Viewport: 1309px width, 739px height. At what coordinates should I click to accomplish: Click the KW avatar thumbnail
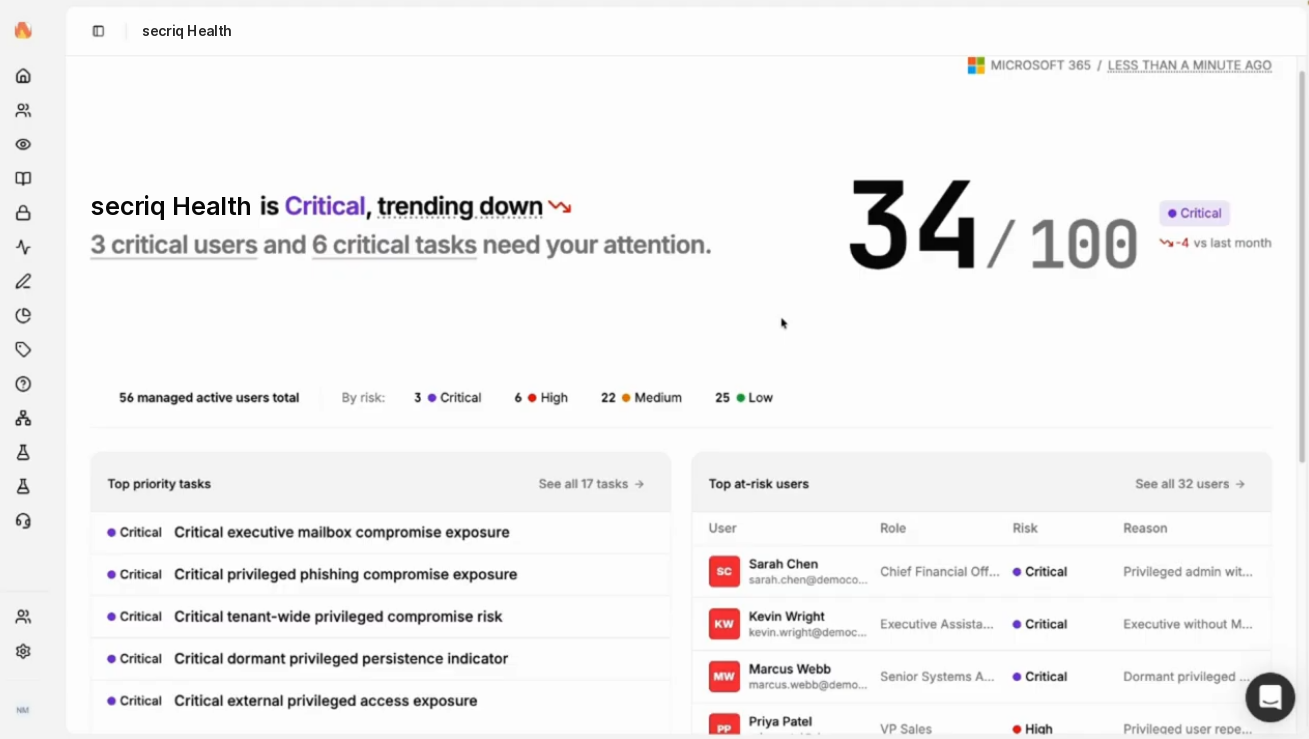click(x=724, y=624)
